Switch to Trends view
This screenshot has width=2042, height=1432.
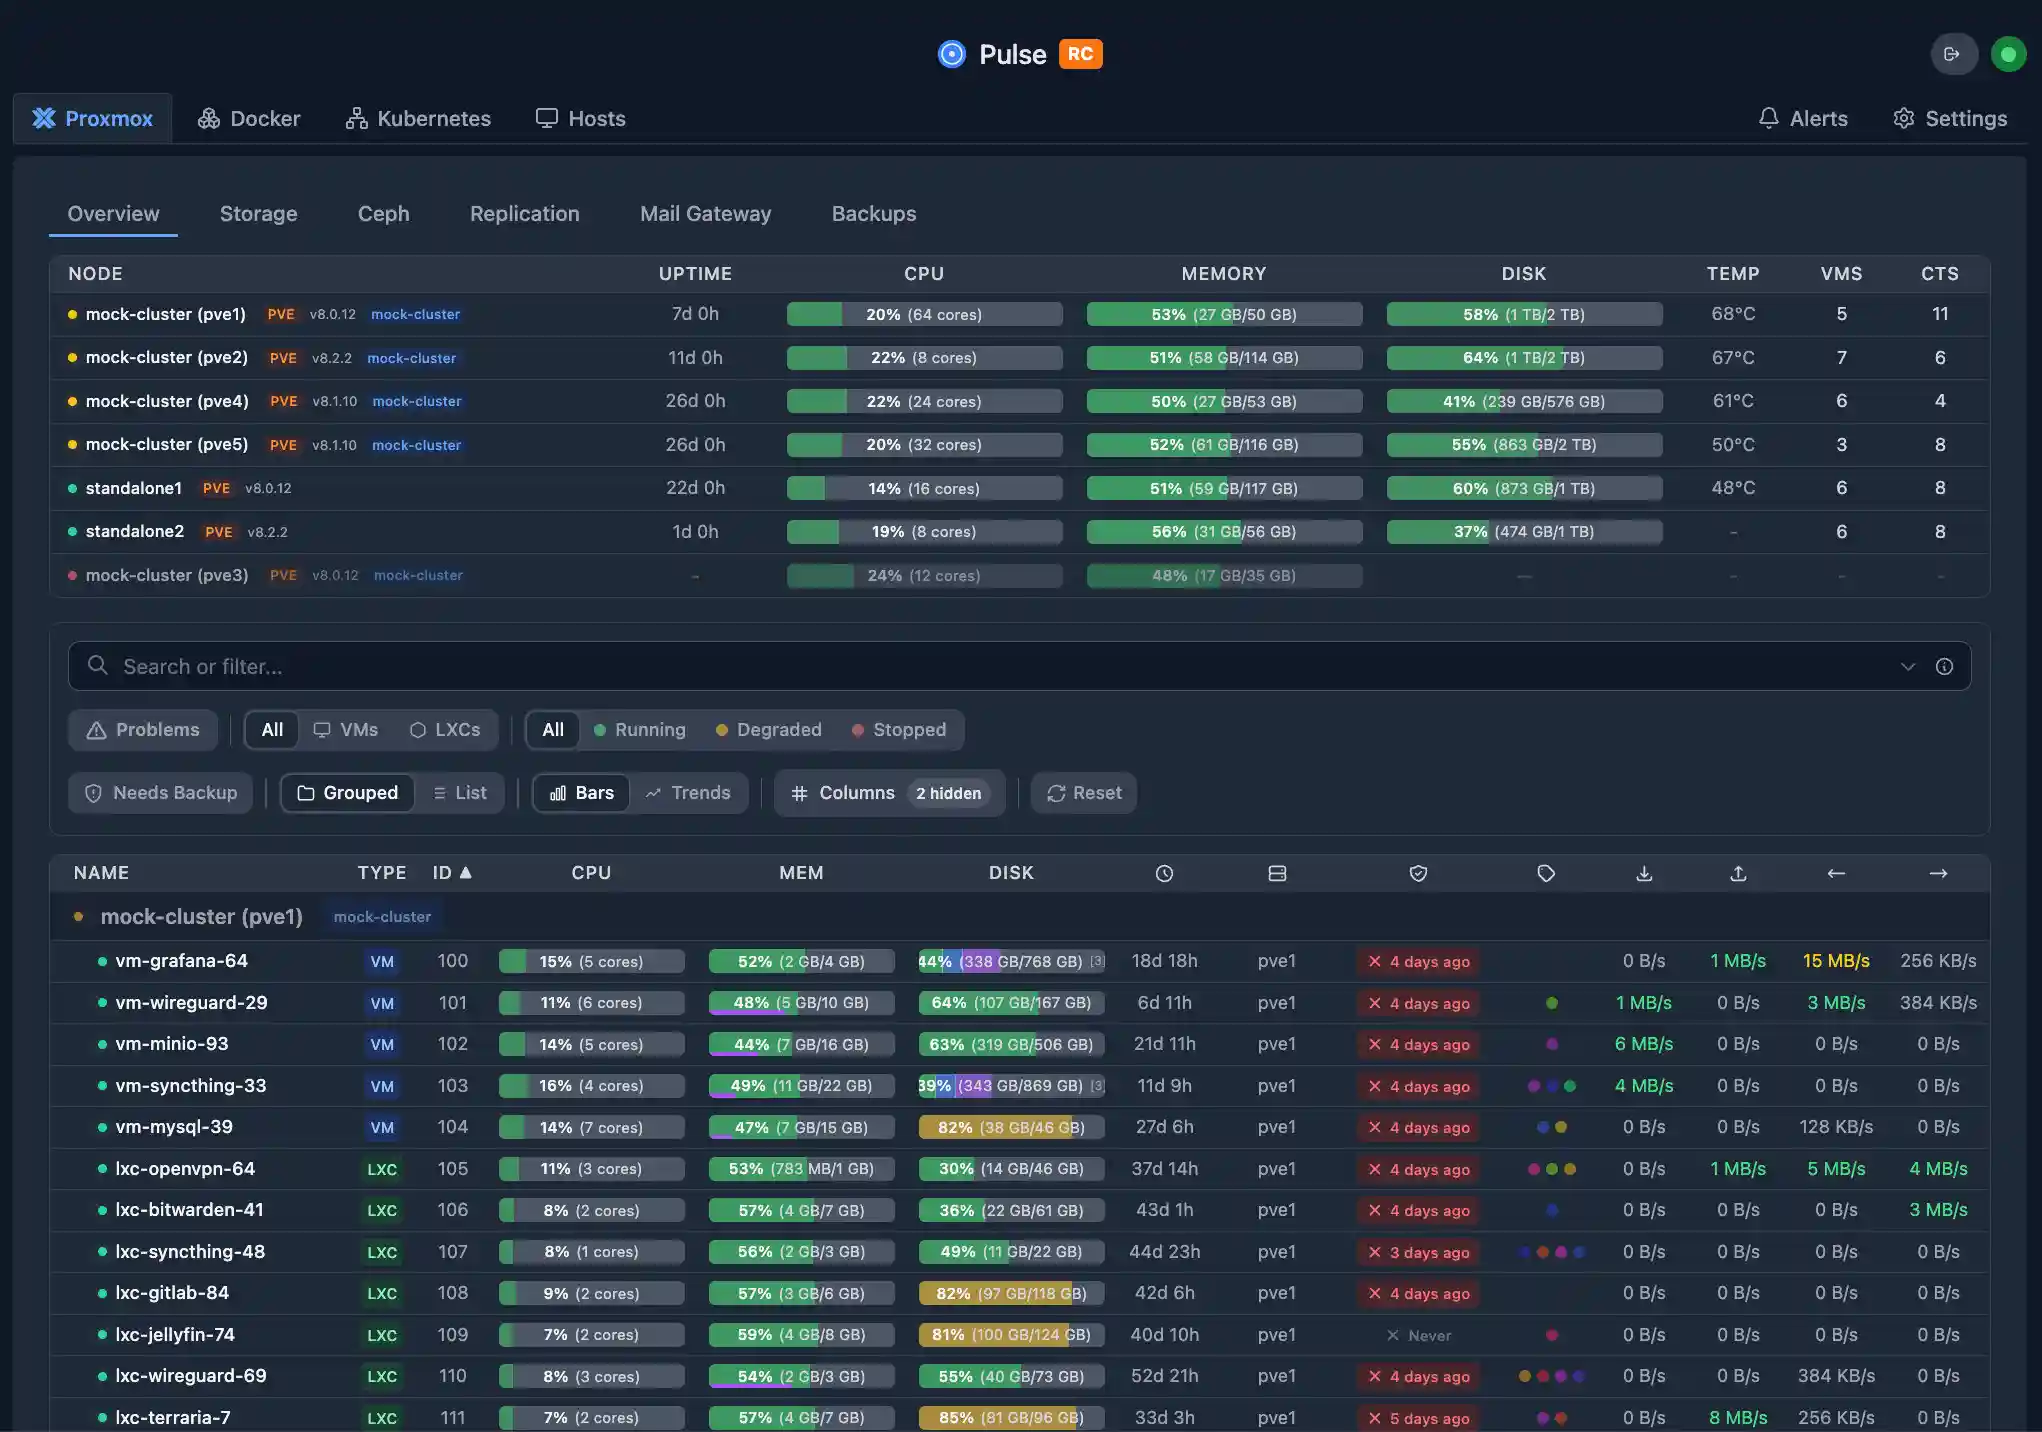(689, 792)
